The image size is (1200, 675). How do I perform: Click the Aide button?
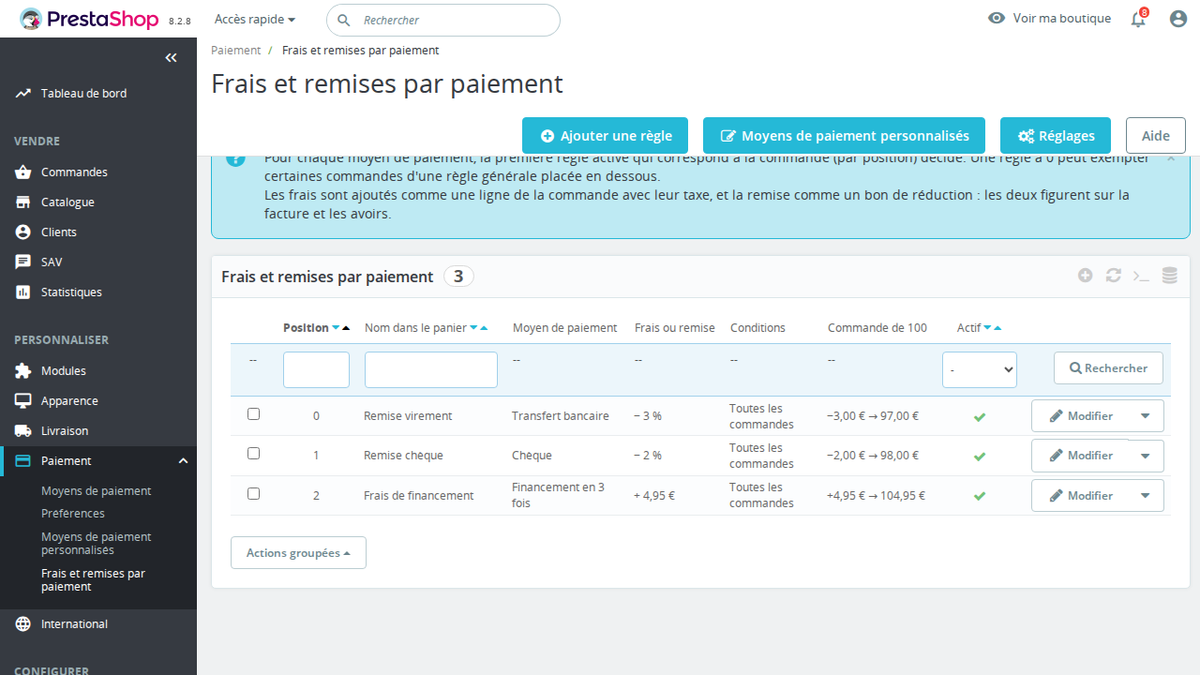[x=1156, y=136]
